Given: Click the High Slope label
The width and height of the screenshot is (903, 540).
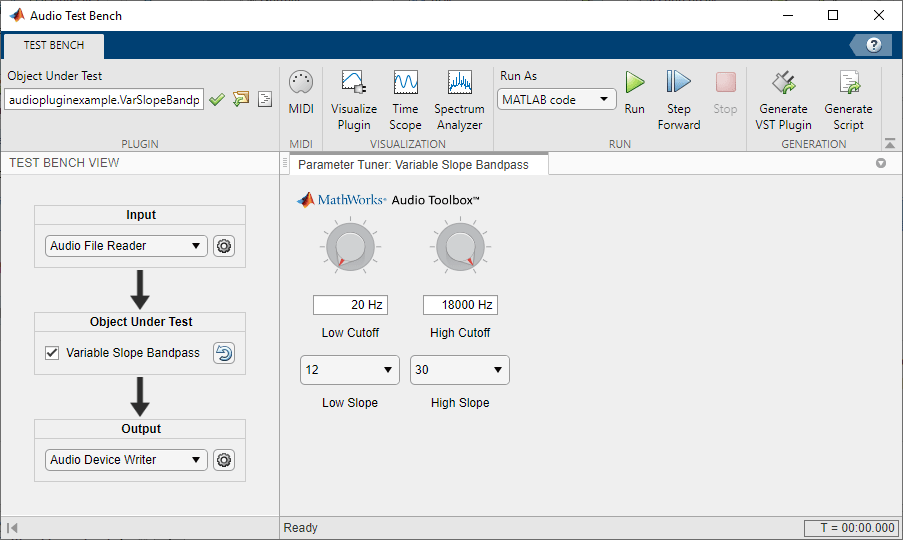Looking at the screenshot, I should (460, 403).
